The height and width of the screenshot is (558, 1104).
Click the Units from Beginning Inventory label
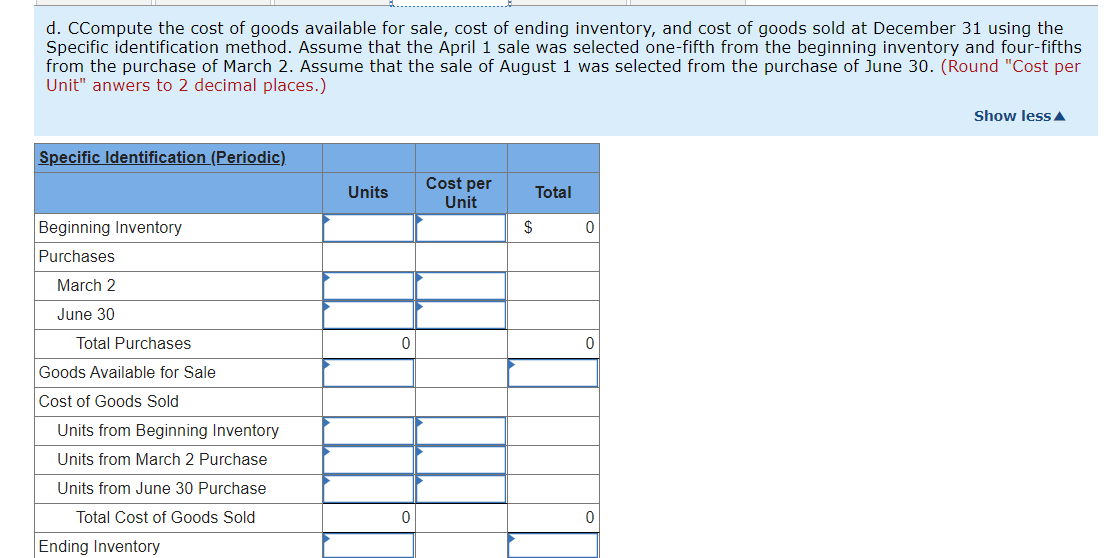(168, 431)
